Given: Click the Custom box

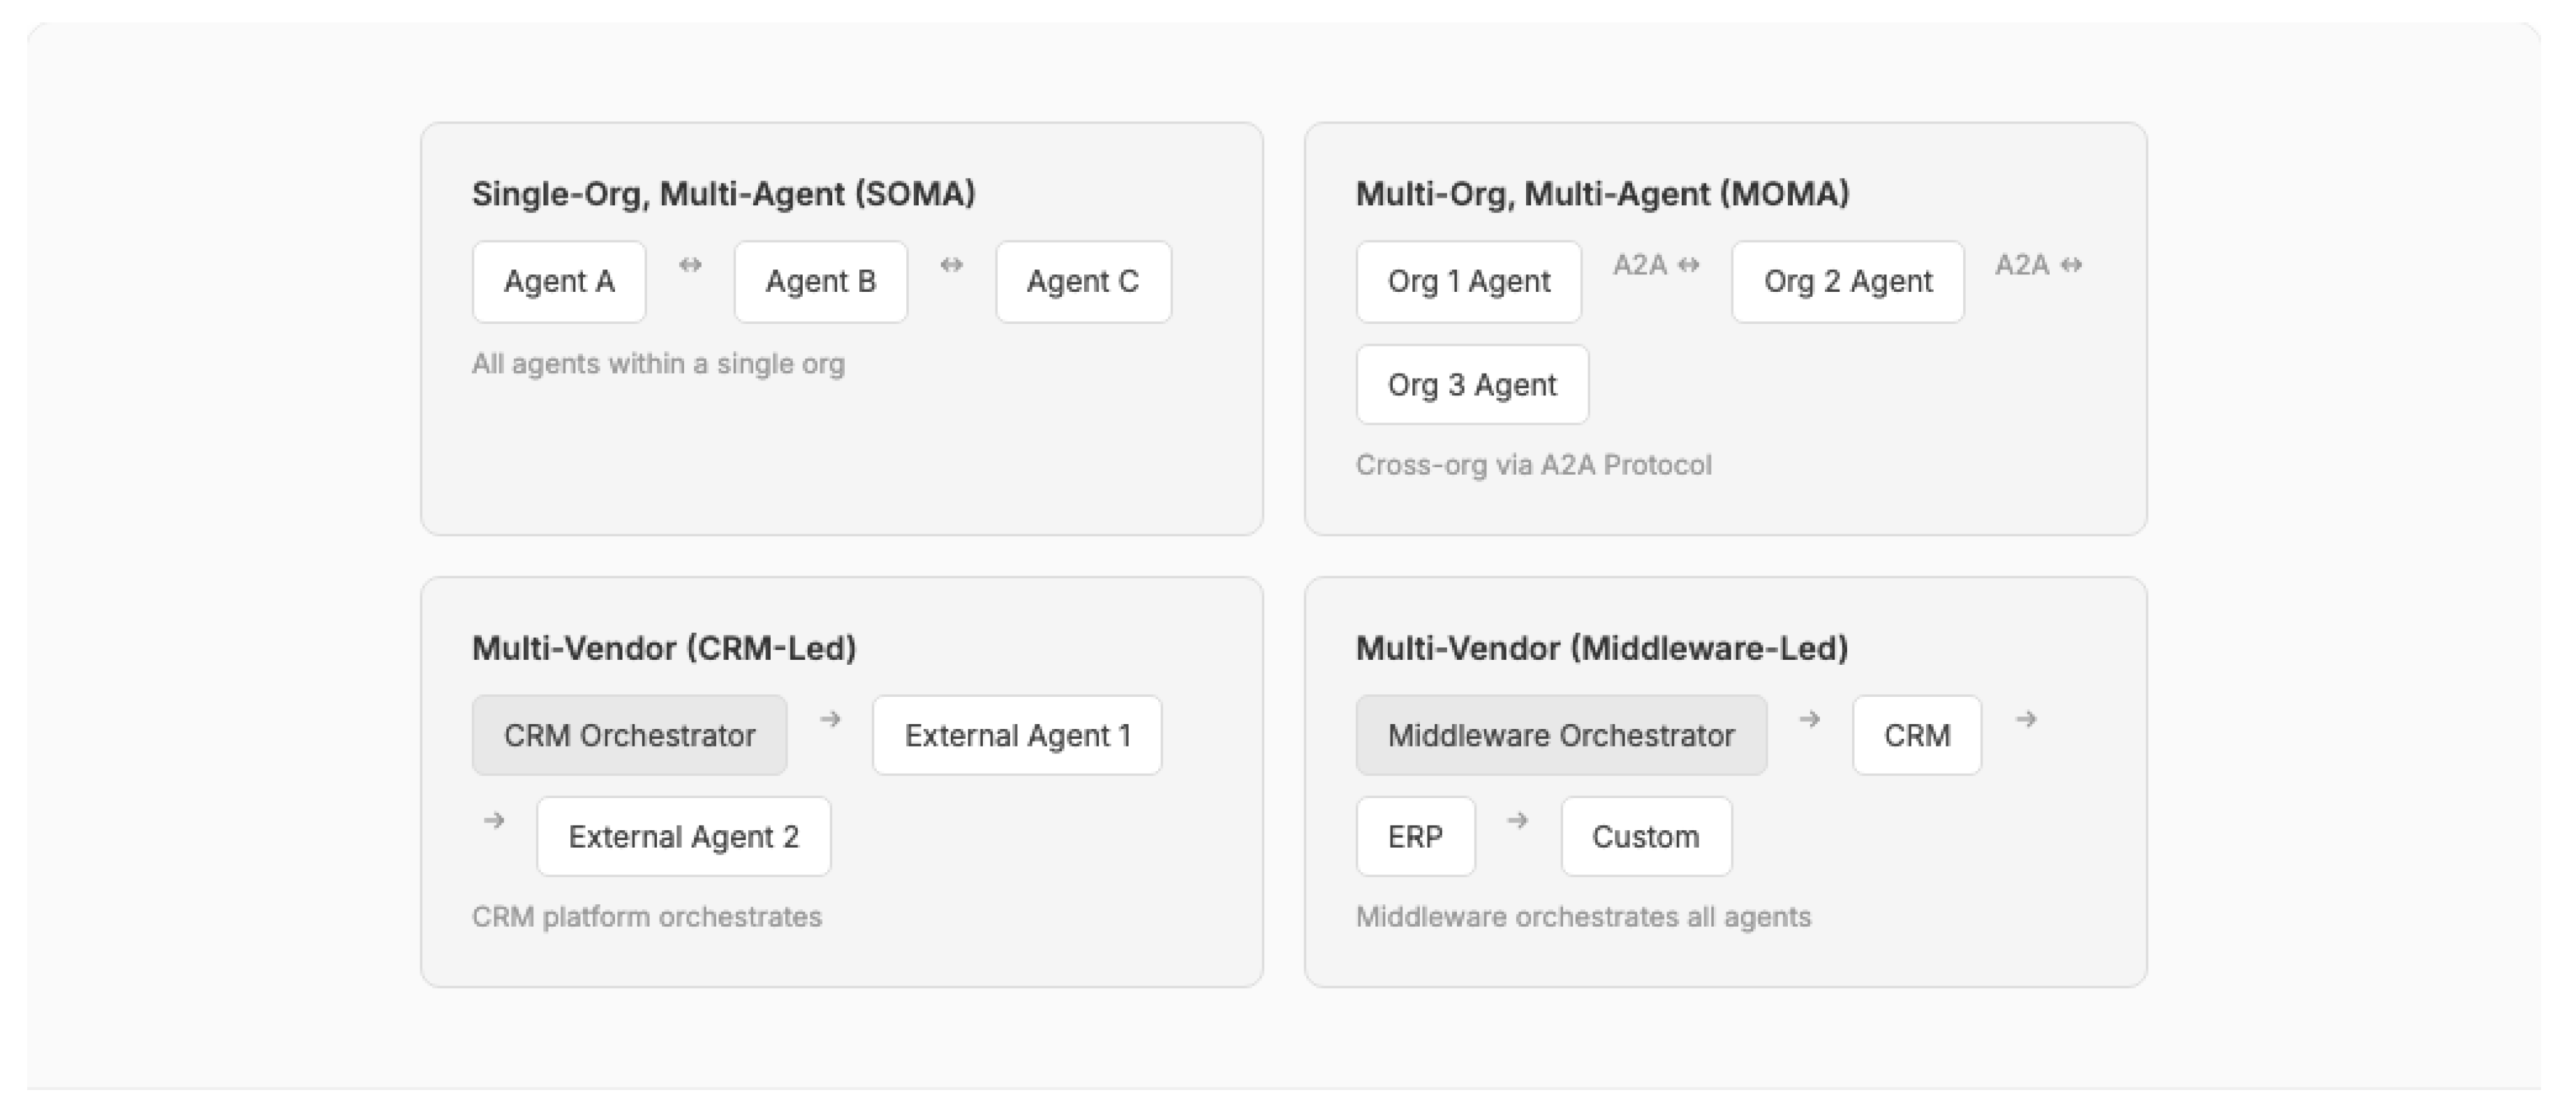Looking at the screenshot, I should (1645, 837).
